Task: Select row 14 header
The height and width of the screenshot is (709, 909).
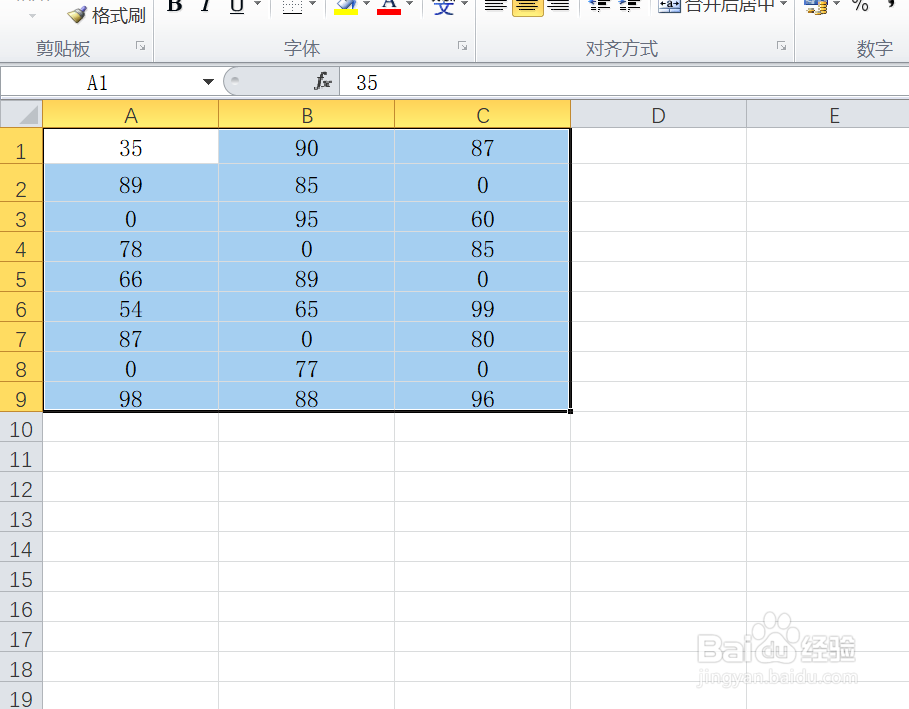Action: (21, 548)
